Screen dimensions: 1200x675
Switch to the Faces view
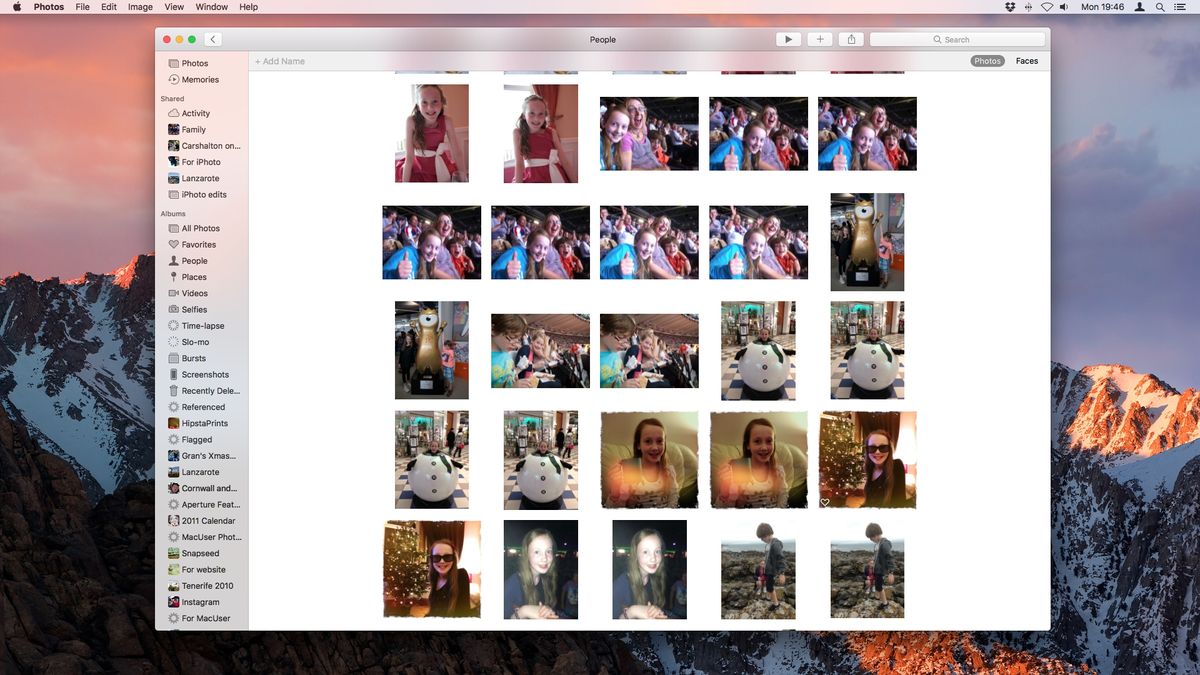1026,60
